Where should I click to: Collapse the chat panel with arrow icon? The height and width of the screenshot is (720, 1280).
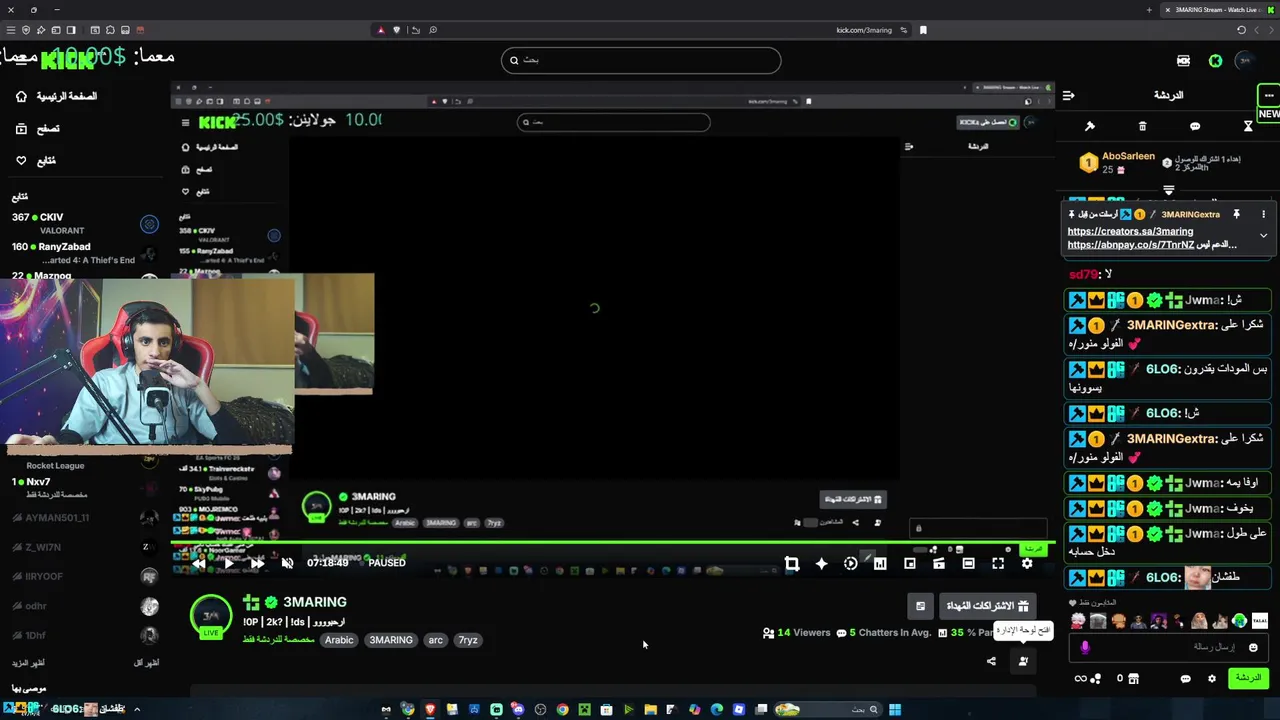click(x=1068, y=96)
